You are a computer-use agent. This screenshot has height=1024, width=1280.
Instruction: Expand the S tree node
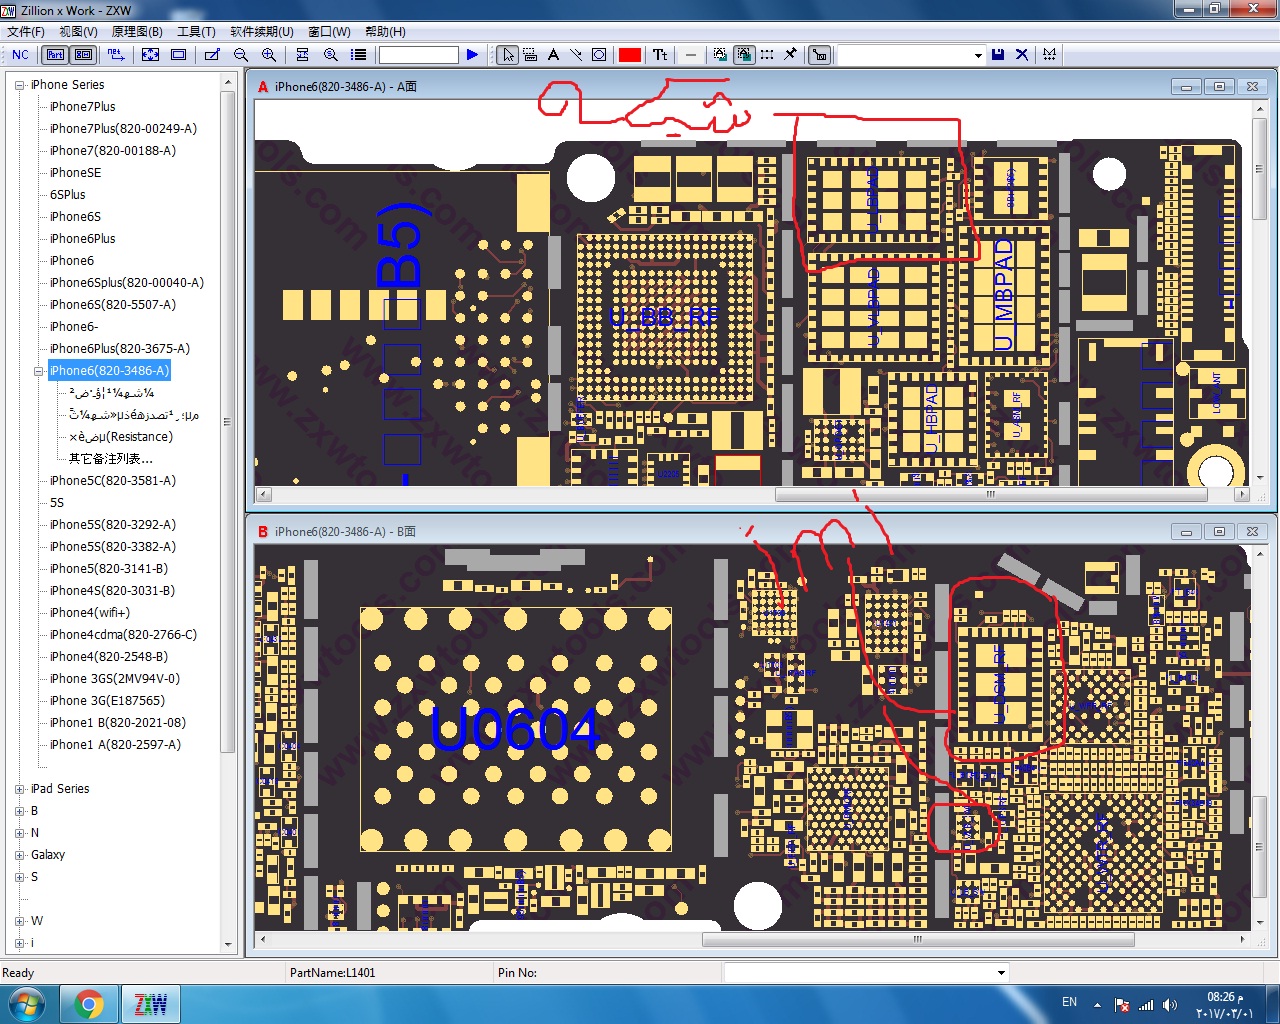[x=19, y=877]
